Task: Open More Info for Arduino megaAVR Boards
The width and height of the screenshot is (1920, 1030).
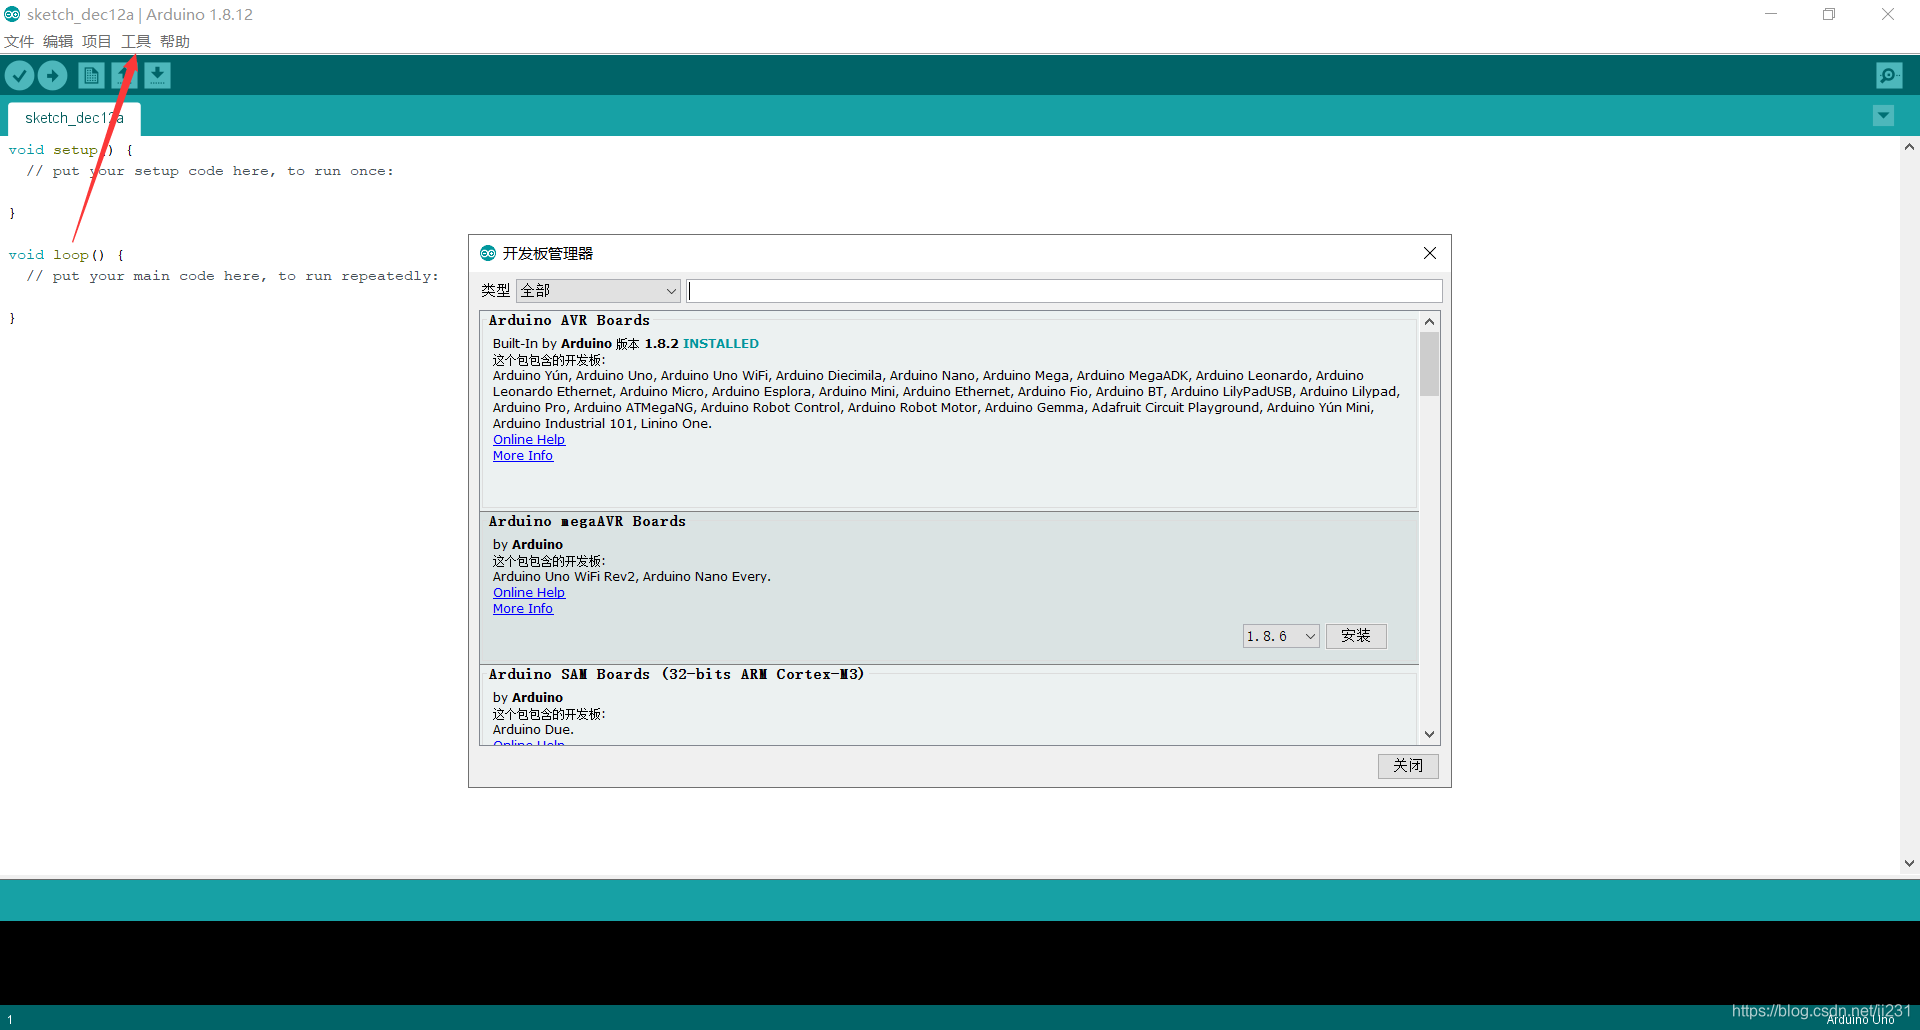Action: (x=523, y=608)
